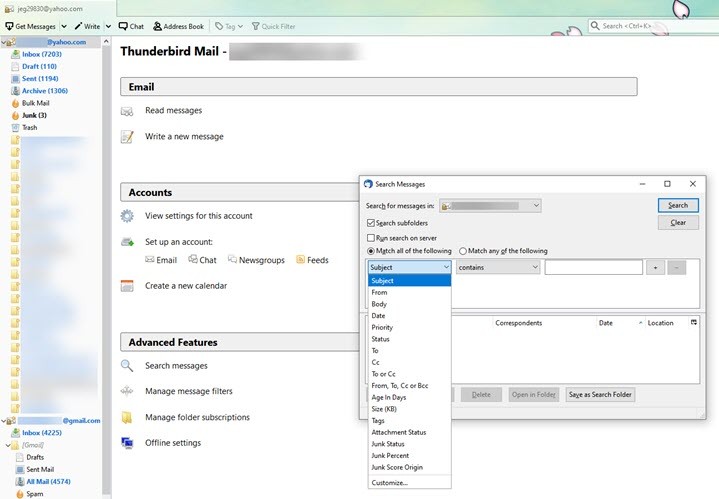Choose Customize... in the field list

pyautogui.click(x=409, y=482)
